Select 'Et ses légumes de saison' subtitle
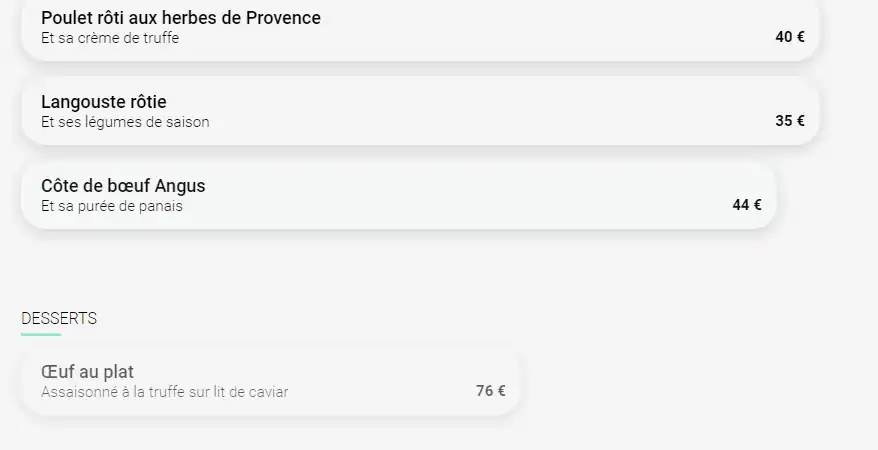Screen dimensions: 878x450 click(x=125, y=122)
